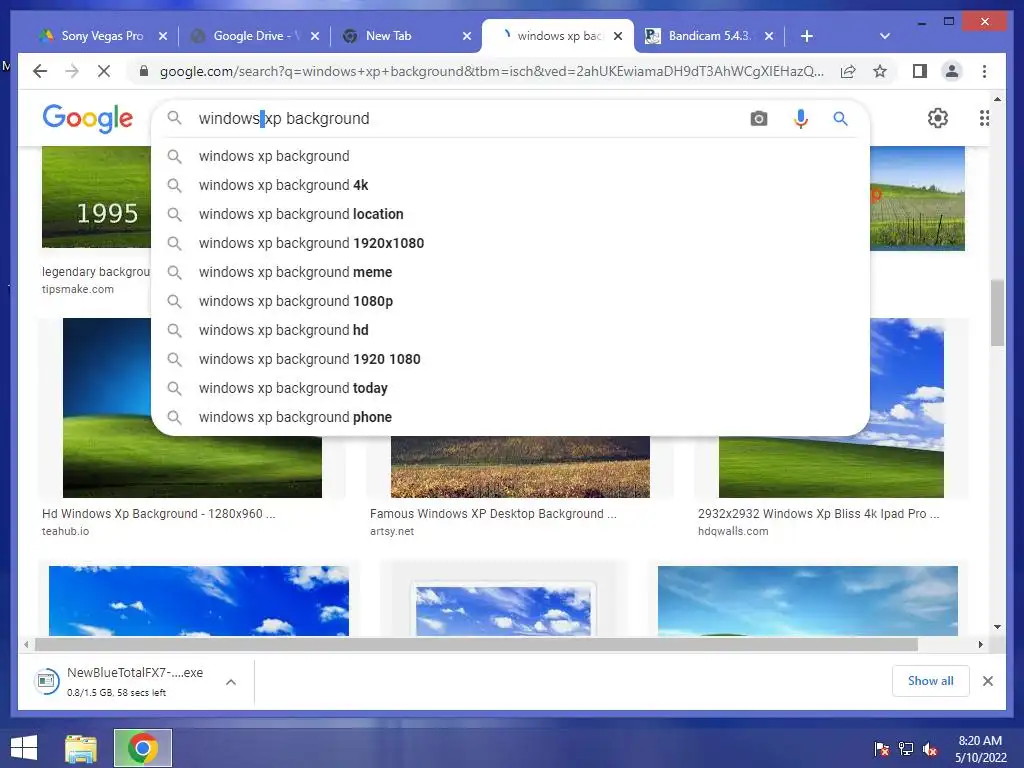Expand NewBlueTotalFX7 download options chevron
1024x768 pixels.
231,682
